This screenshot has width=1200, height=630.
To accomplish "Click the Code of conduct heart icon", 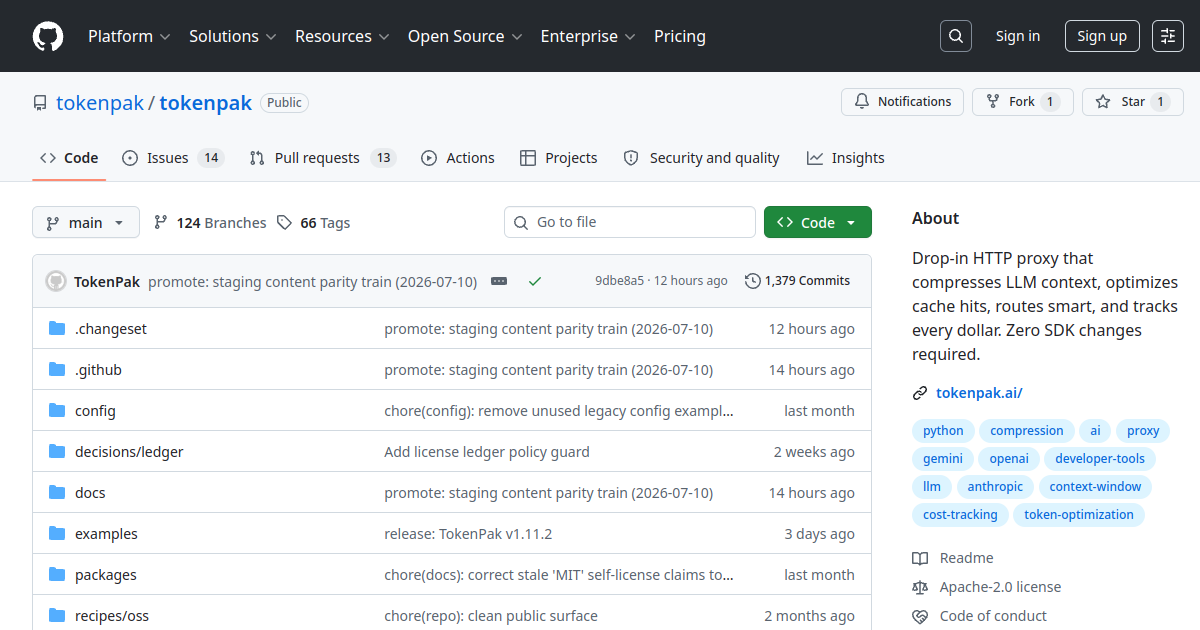I will tap(920, 616).
